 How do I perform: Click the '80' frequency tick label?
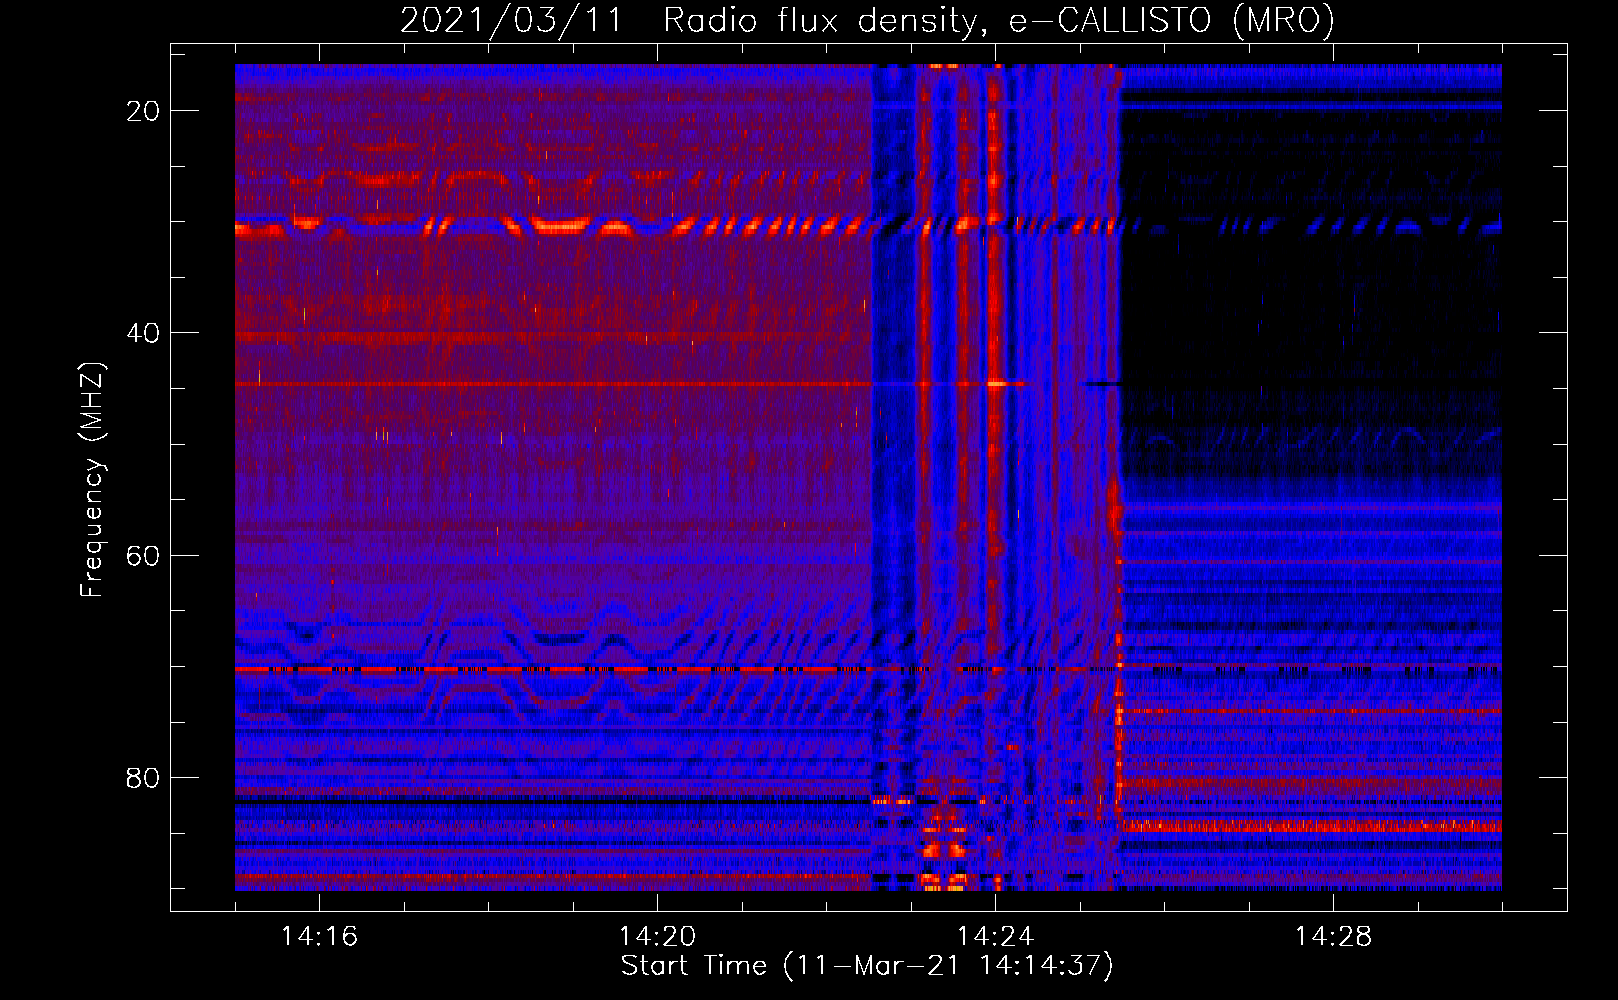coord(143,777)
